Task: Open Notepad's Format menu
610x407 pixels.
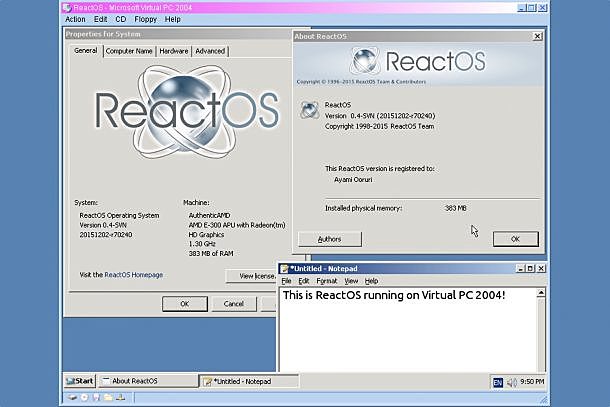Action: click(327, 281)
